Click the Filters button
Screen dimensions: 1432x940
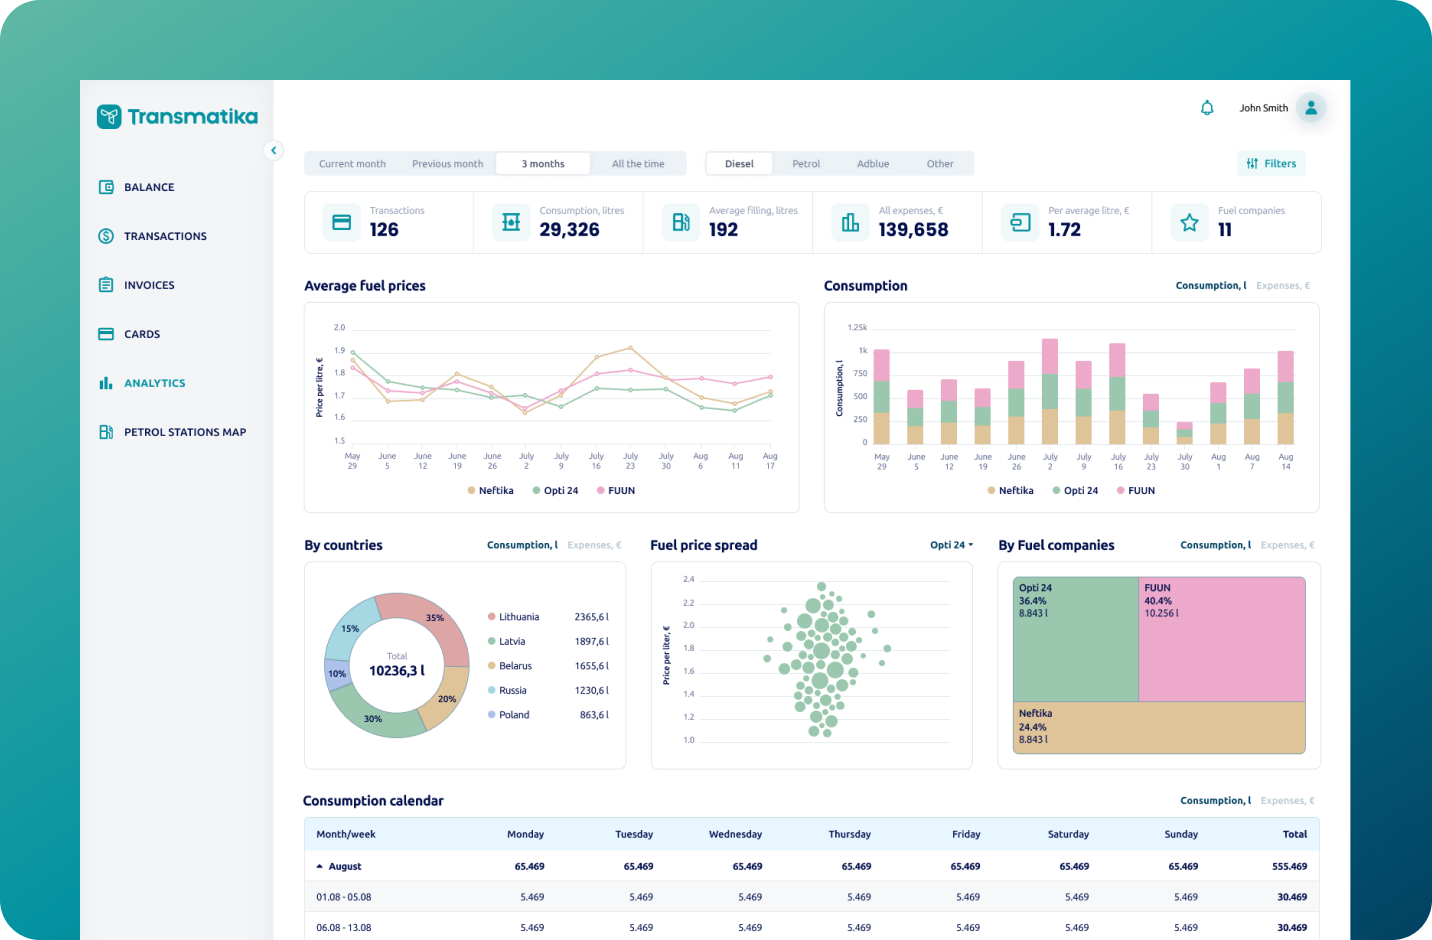tap(1271, 163)
